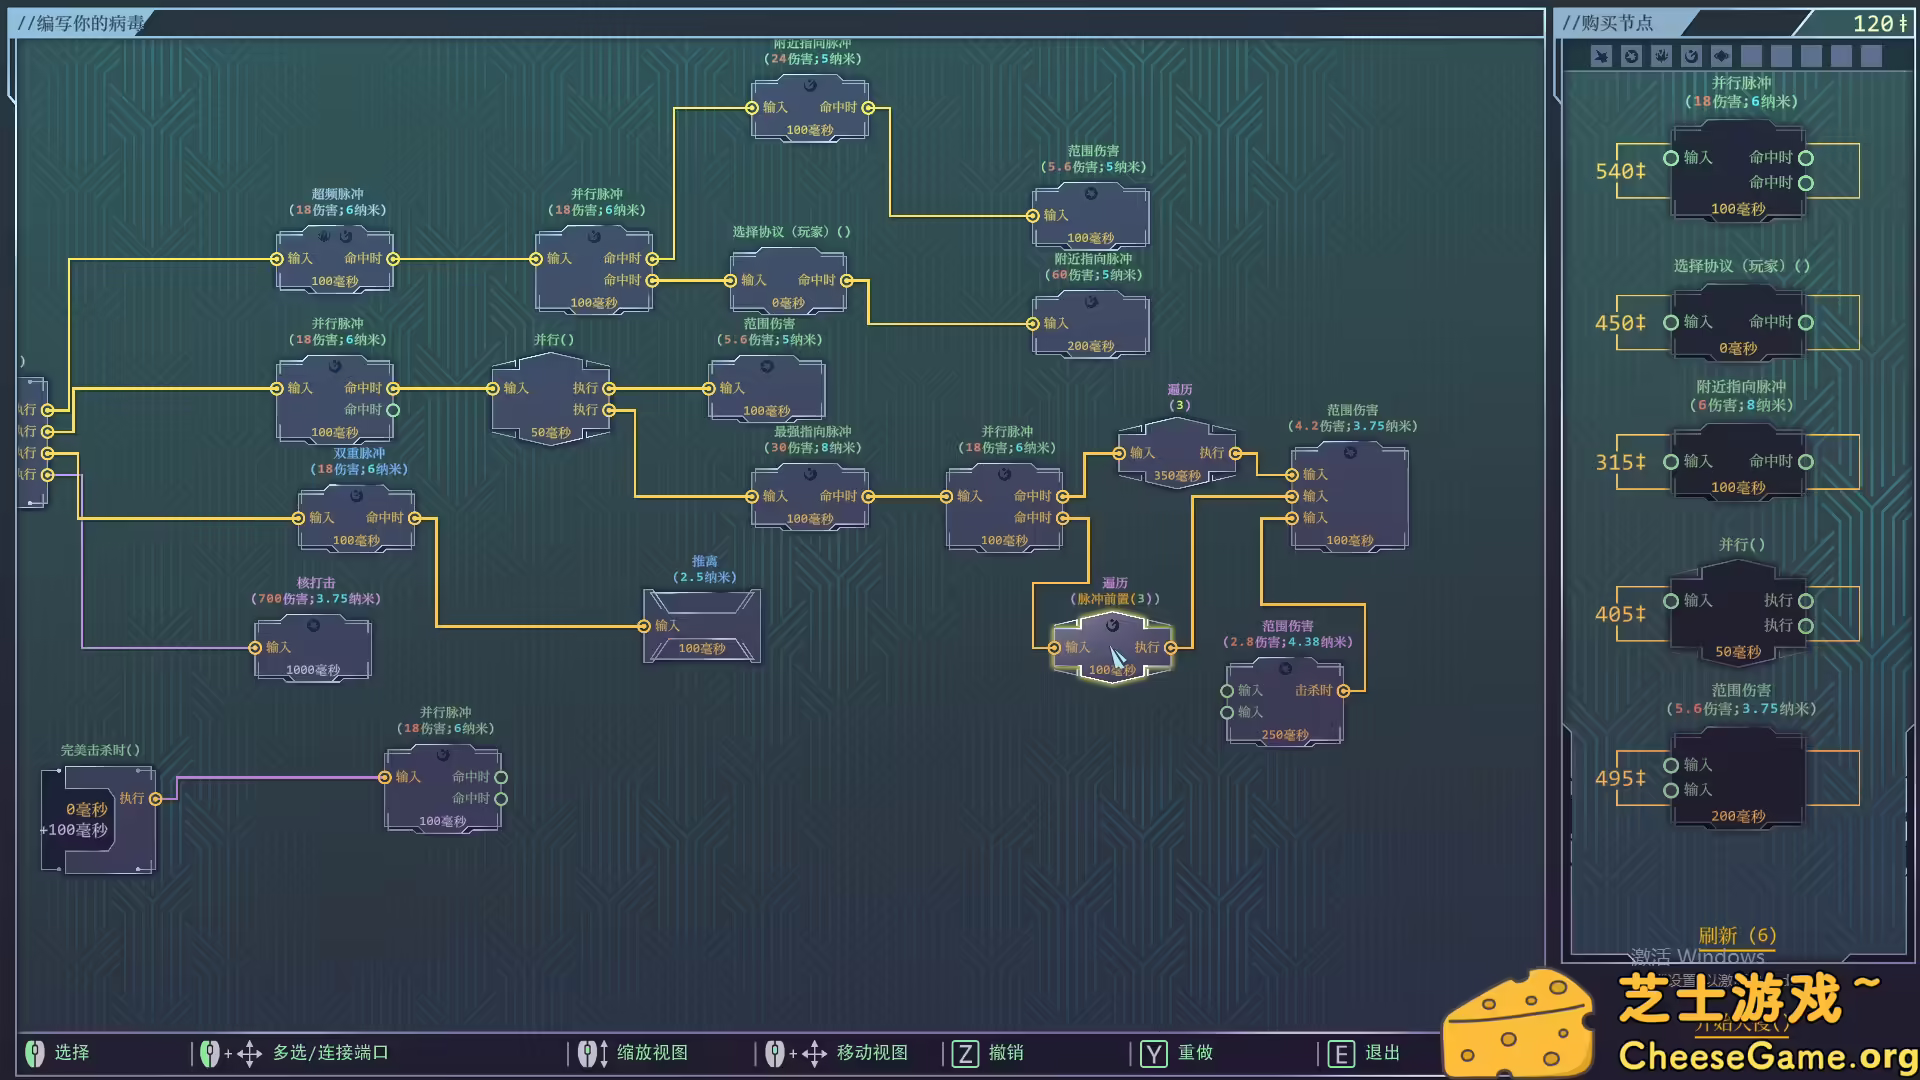The image size is (1920, 1080).
Task: Click the circular emblem filter icon in the shop toolbar
Action: (1631, 56)
